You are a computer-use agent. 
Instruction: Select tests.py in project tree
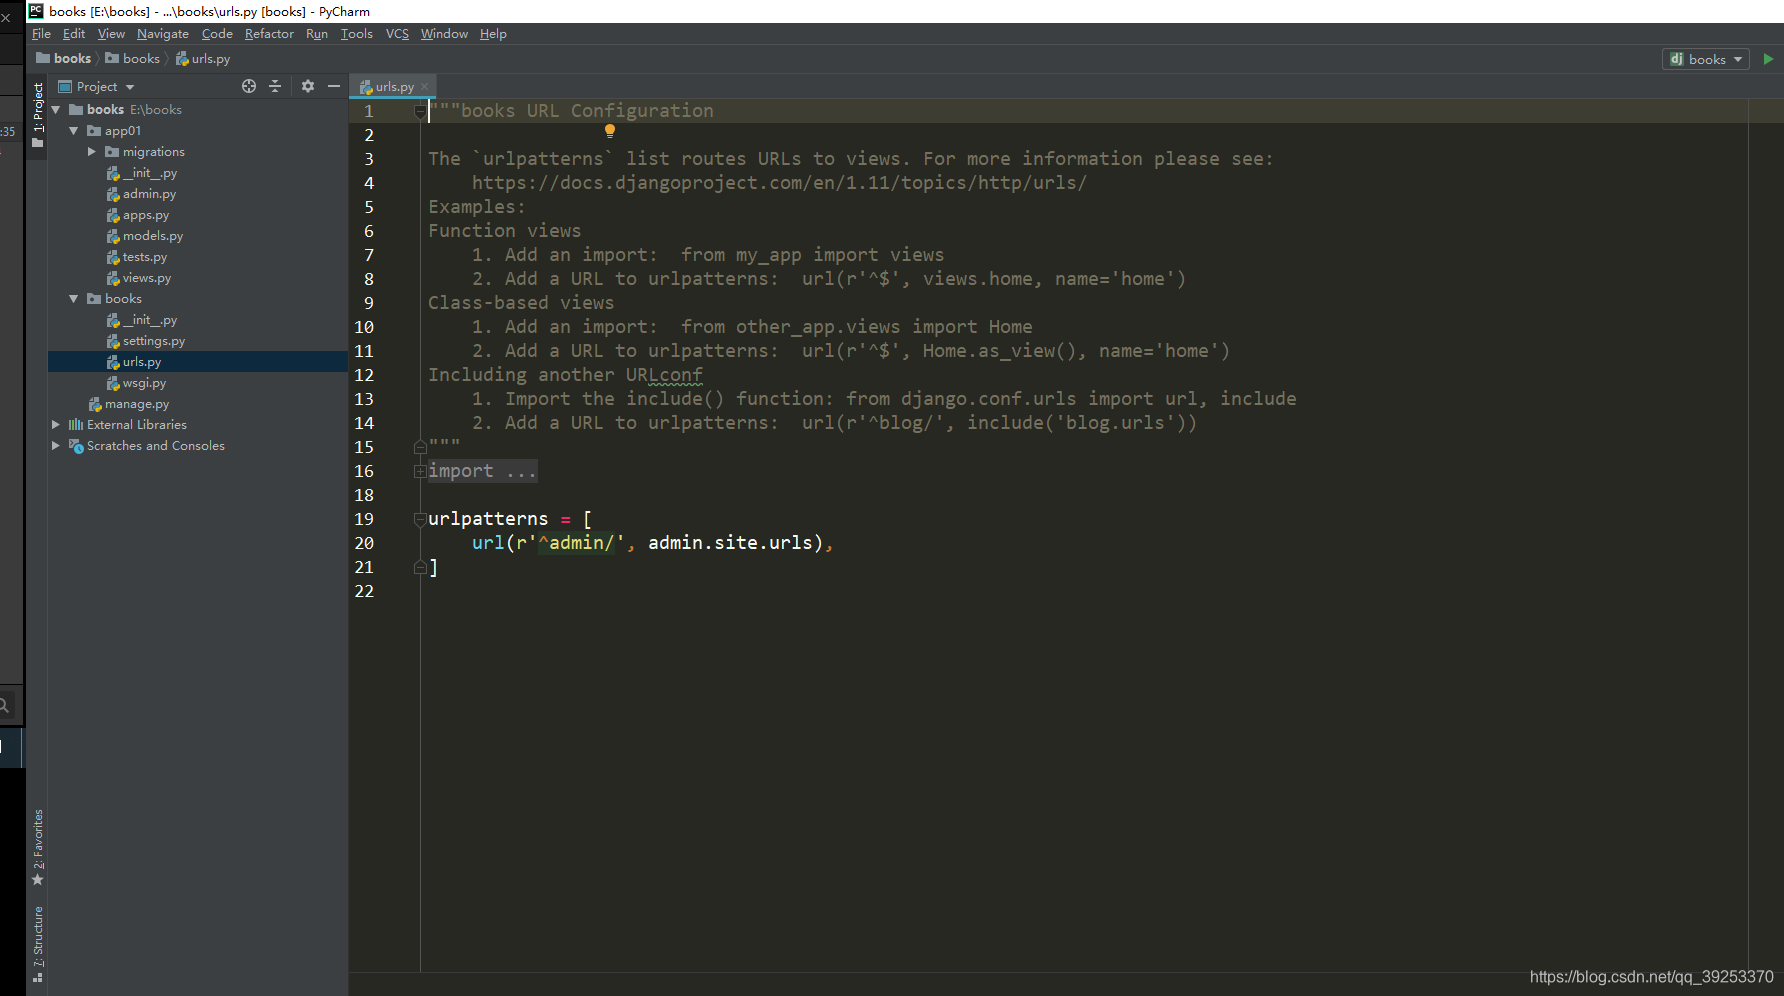pyautogui.click(x=145, y=257)
